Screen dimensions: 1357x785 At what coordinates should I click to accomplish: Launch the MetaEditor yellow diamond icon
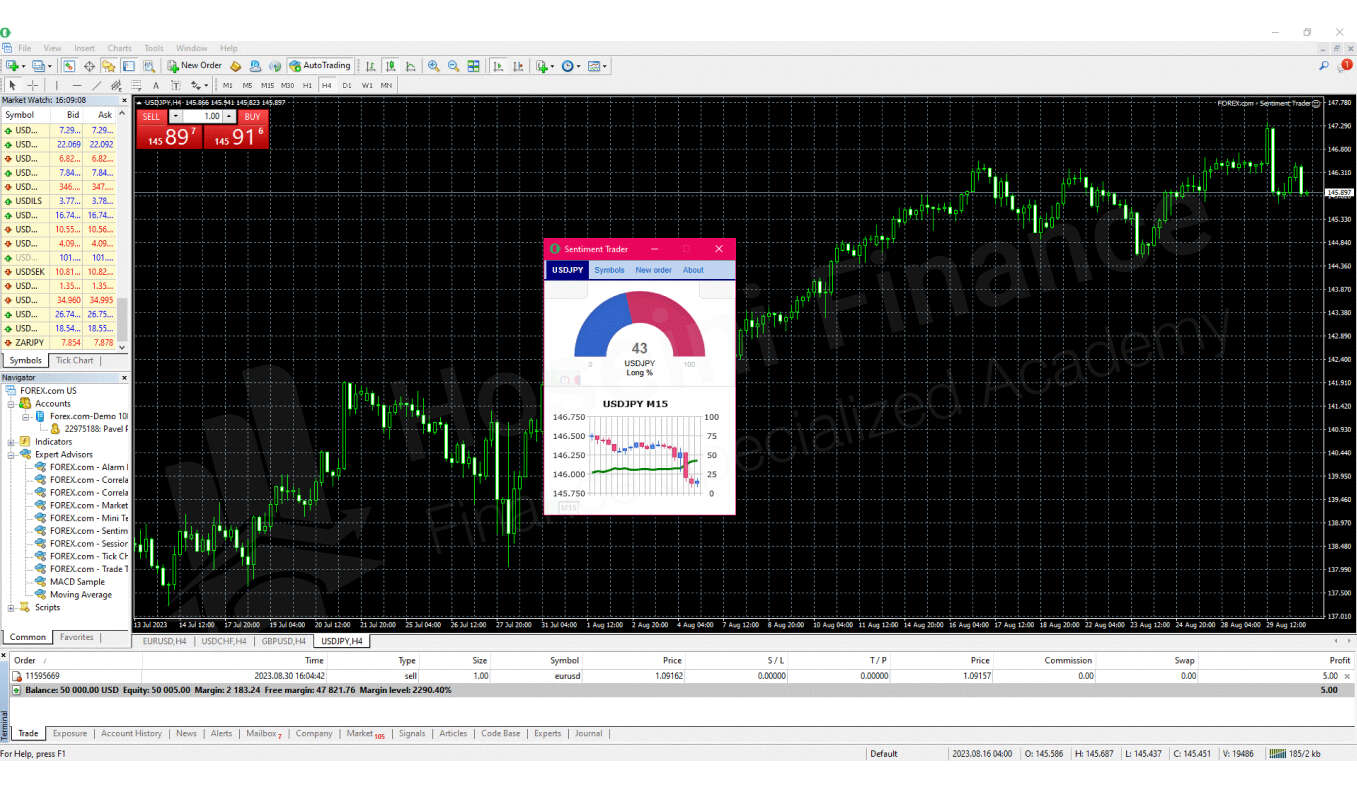(x=235, y=66)
